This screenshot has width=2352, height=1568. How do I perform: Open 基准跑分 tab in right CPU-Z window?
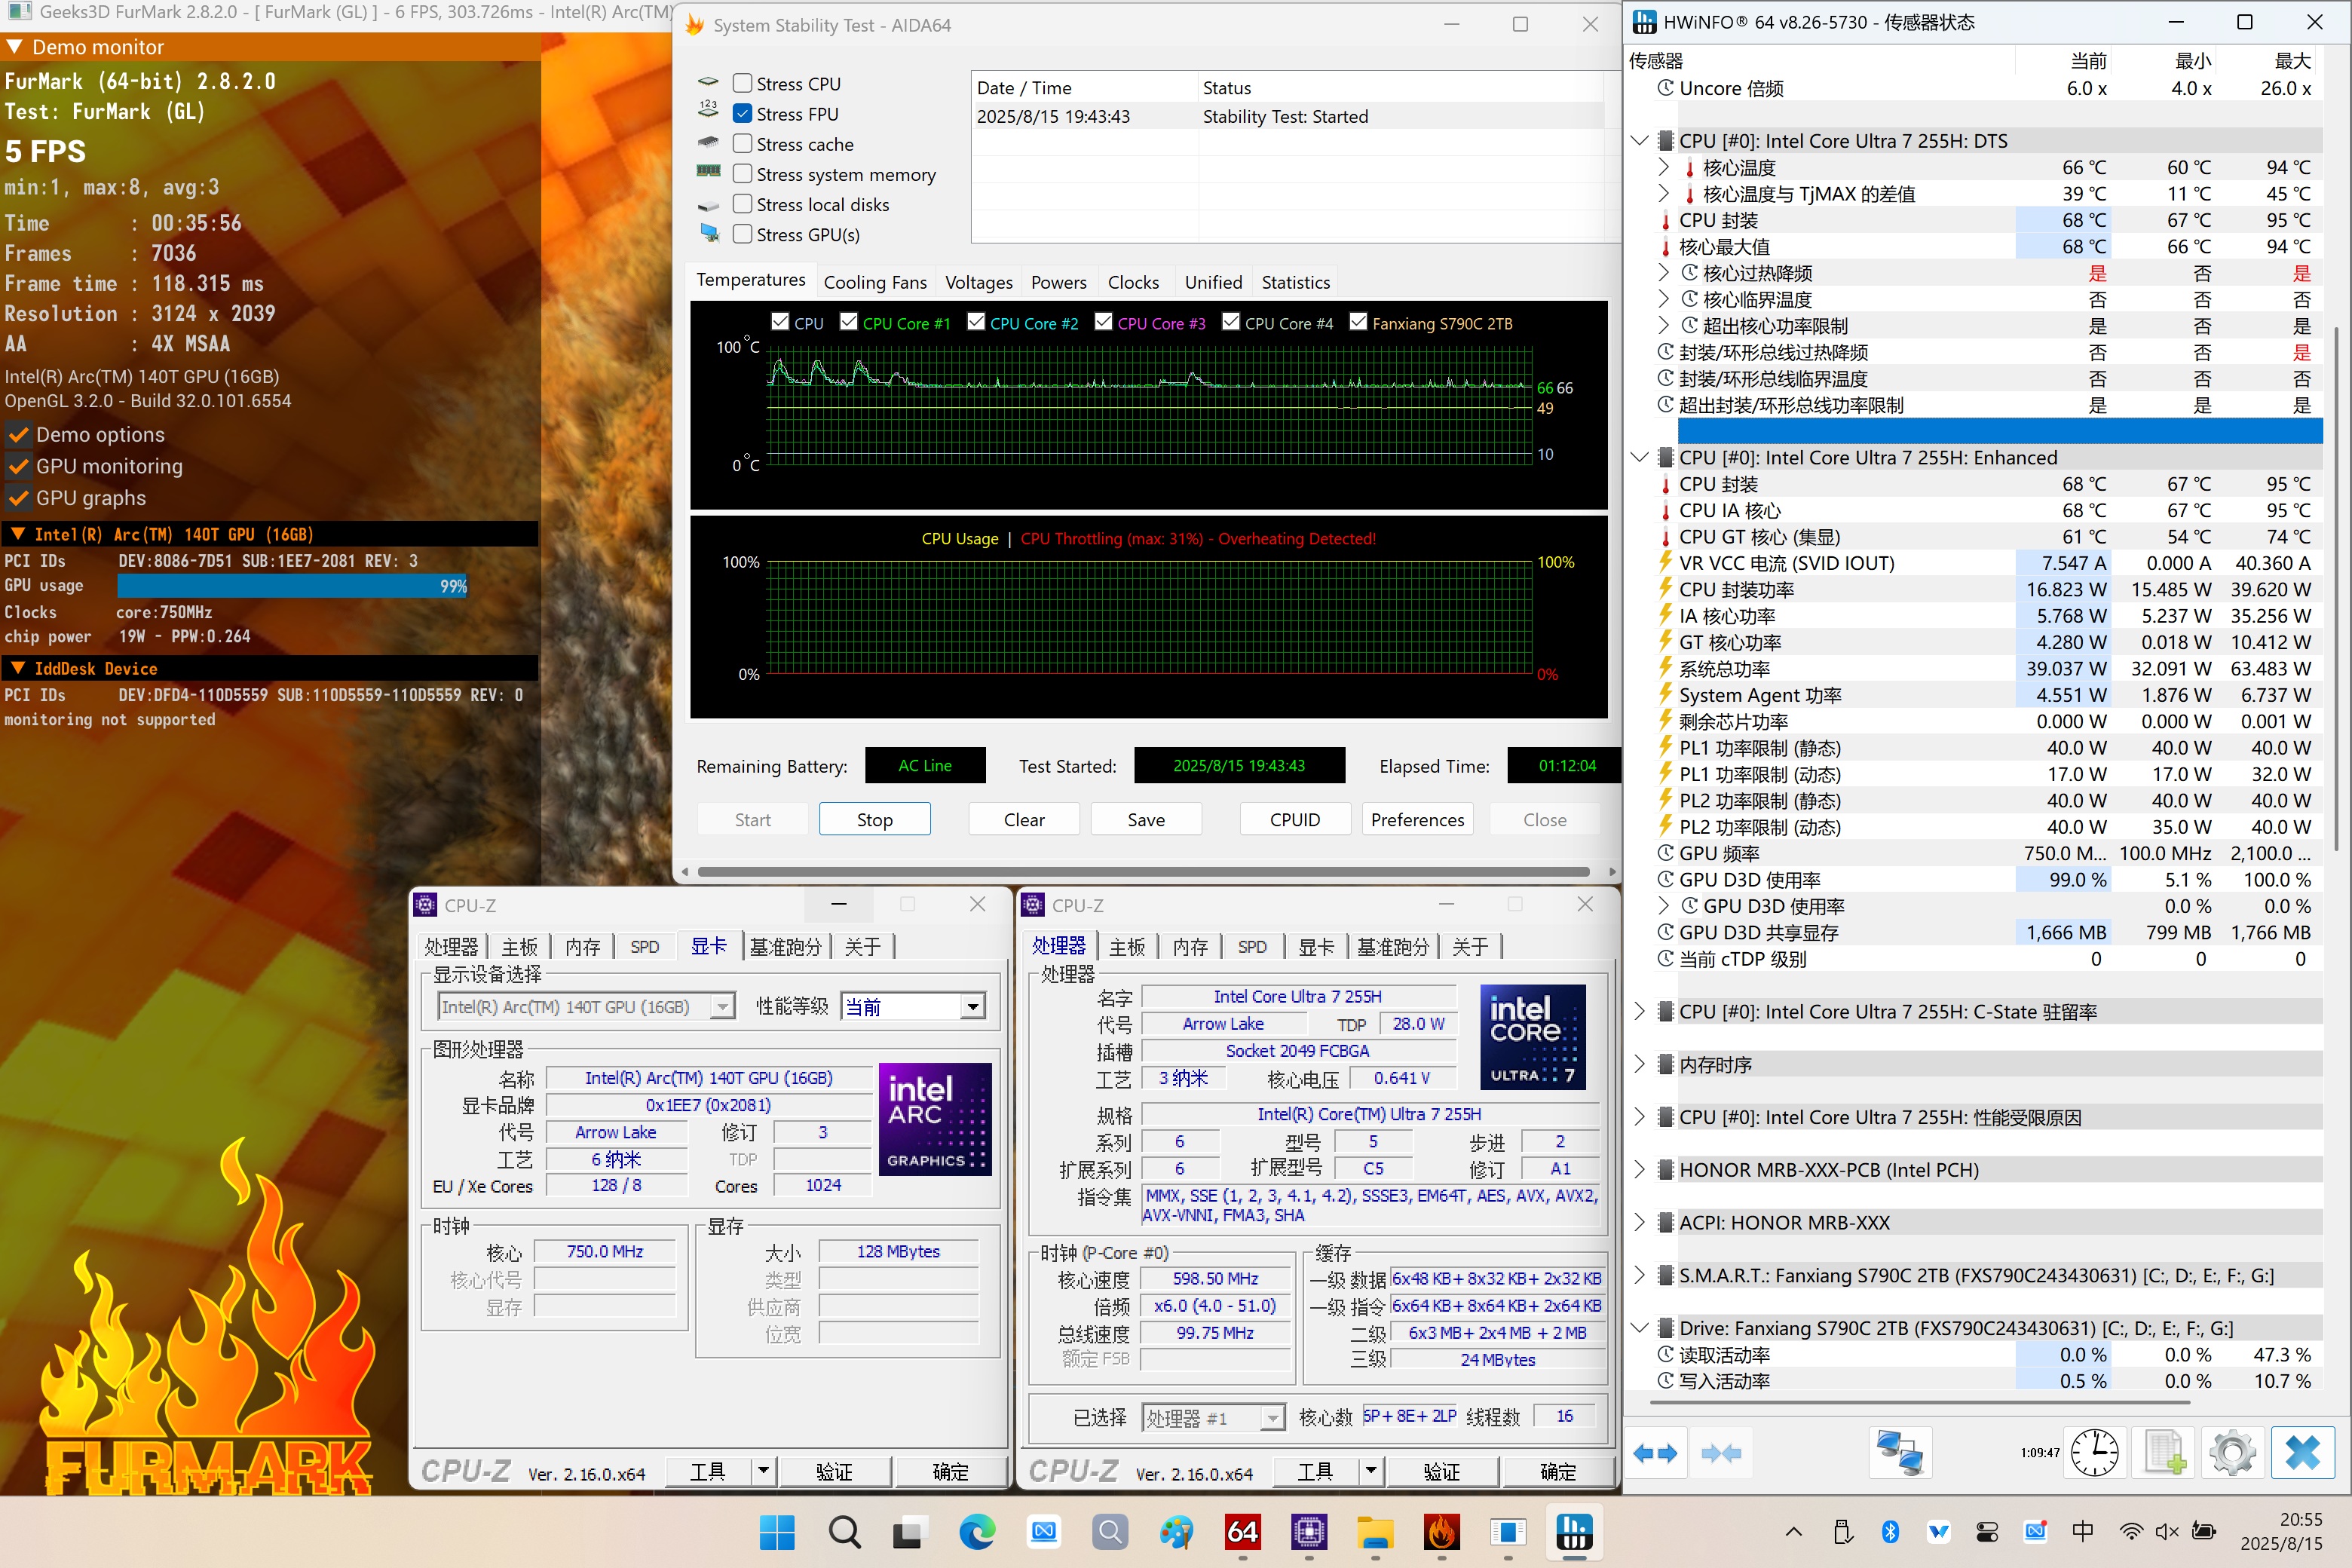tap(1392, 946)
